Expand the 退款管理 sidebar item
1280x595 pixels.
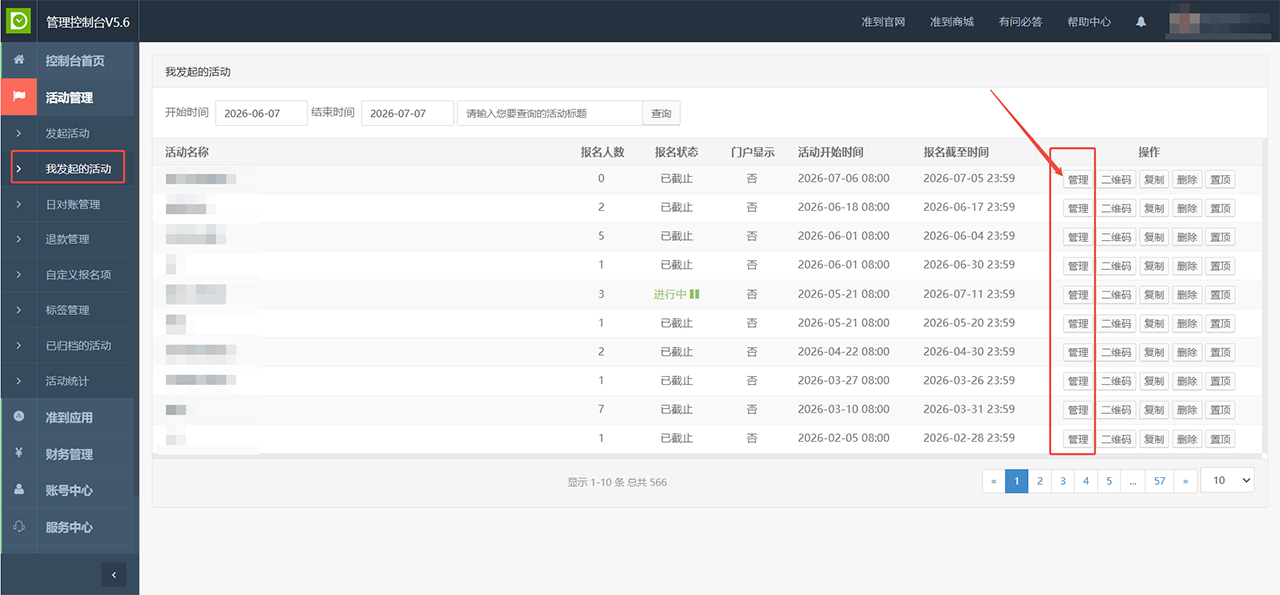[x=67, y=239]
